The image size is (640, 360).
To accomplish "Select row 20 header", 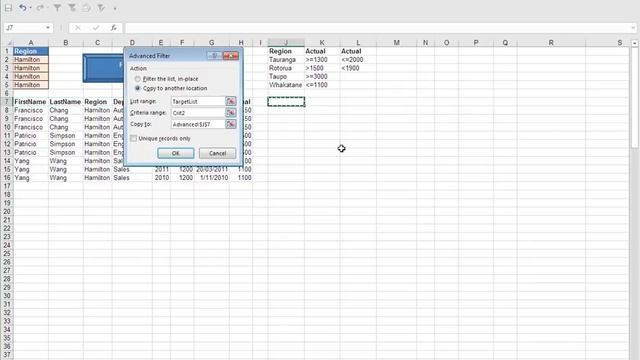I will point(7,211).
